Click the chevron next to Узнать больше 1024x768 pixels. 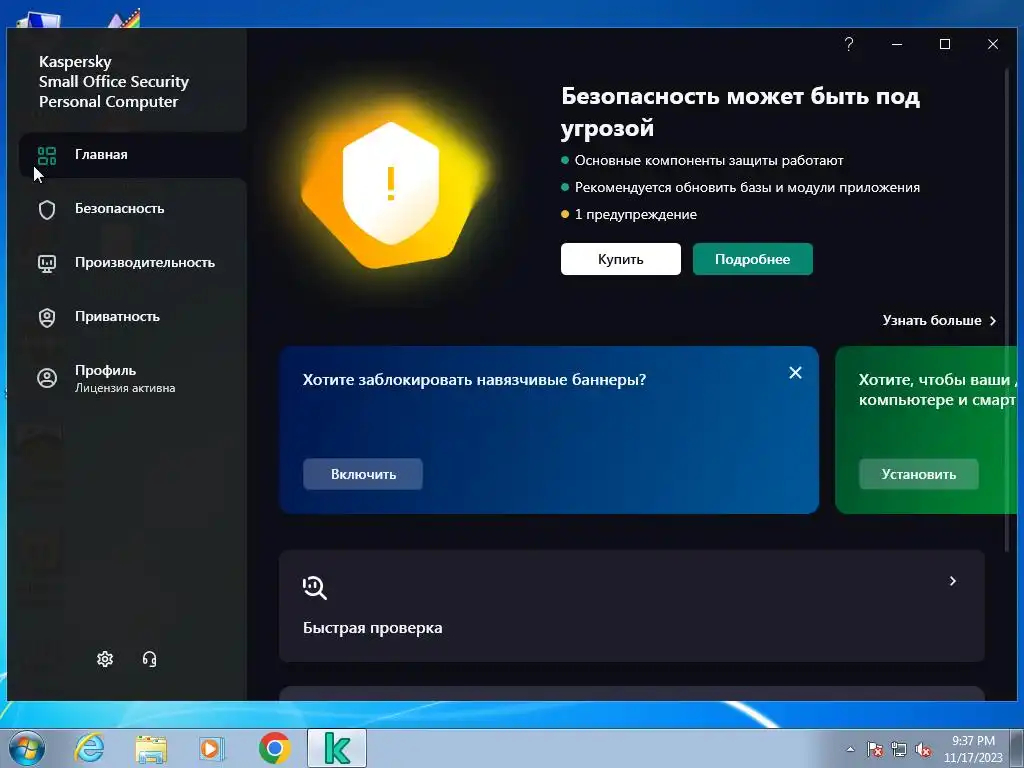tap(993, 321)
